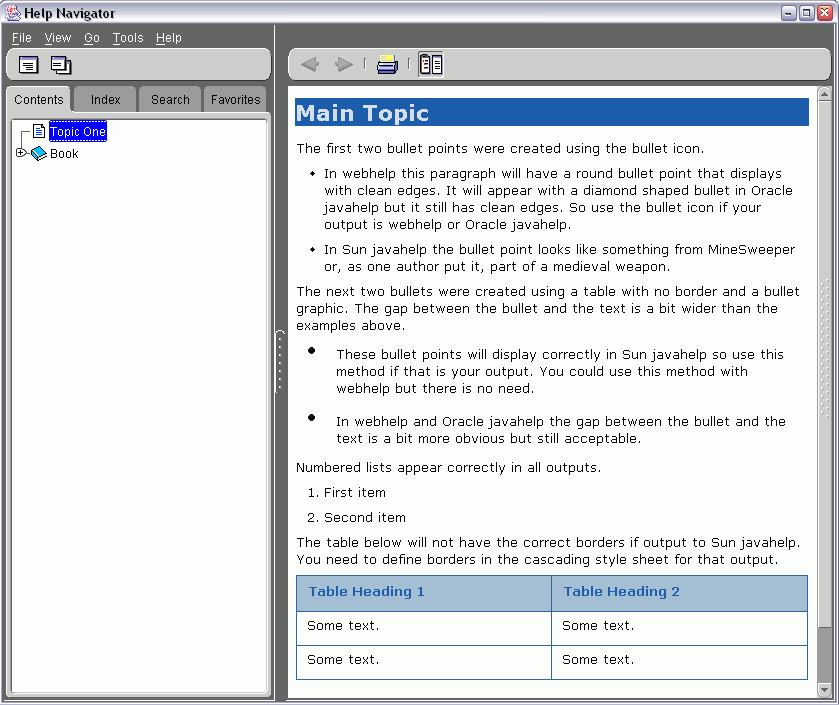Switch to the Search tab
This screenshot has width=839, height=705.
click(x=170, y=99)
